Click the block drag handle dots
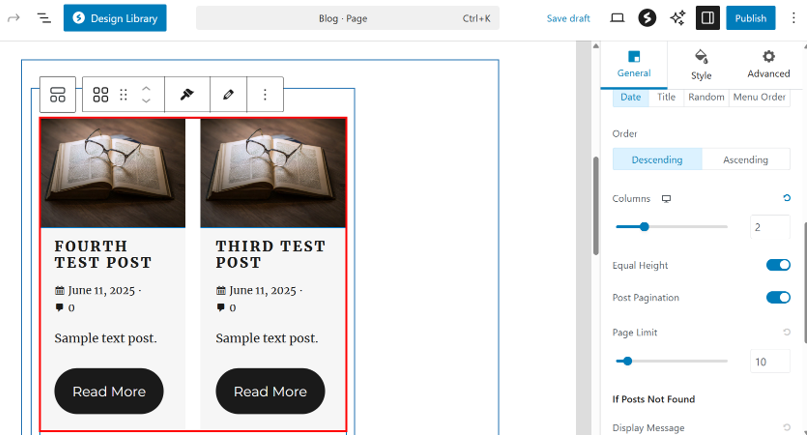 [124, 95]
